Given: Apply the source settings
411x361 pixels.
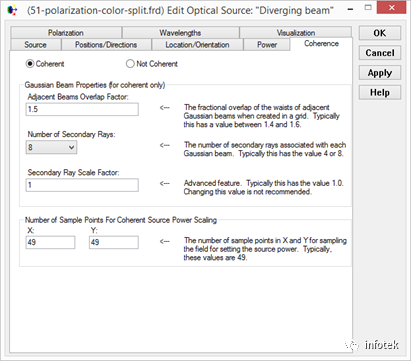Looking at the screenshot, I should [x=380, y=73].
